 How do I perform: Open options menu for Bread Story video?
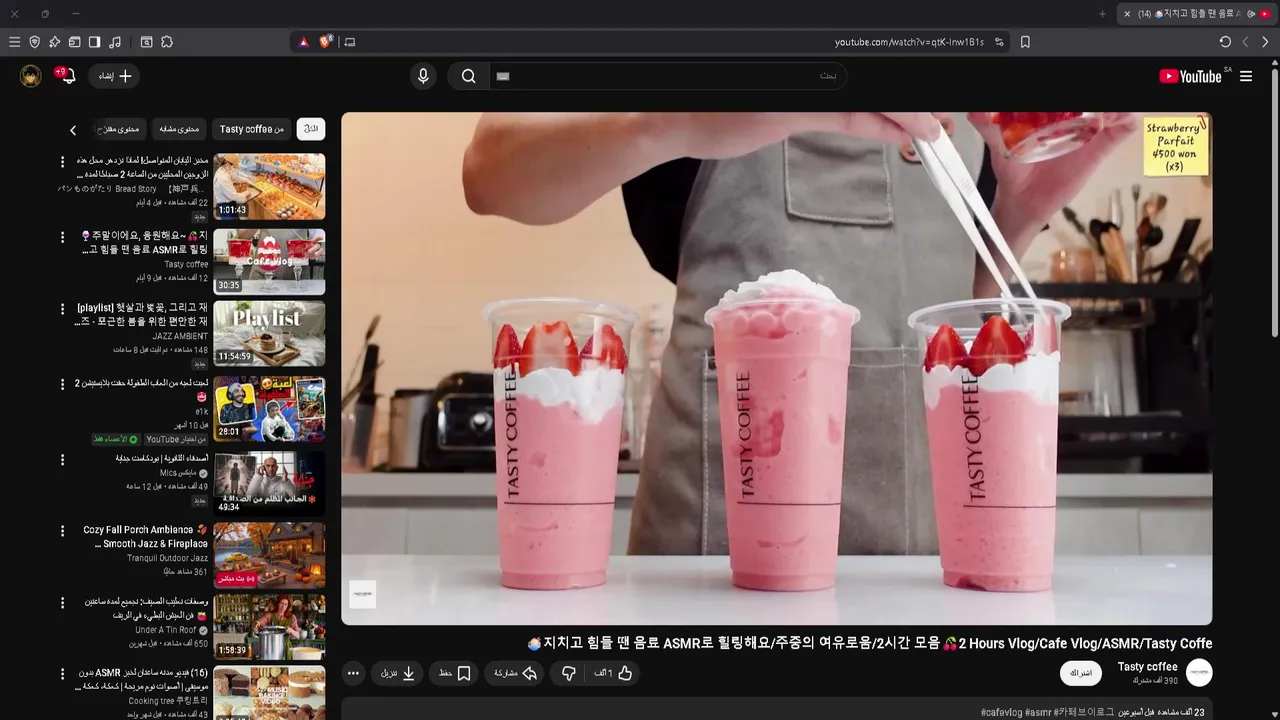pyautogui.click(x=62, y=162)
